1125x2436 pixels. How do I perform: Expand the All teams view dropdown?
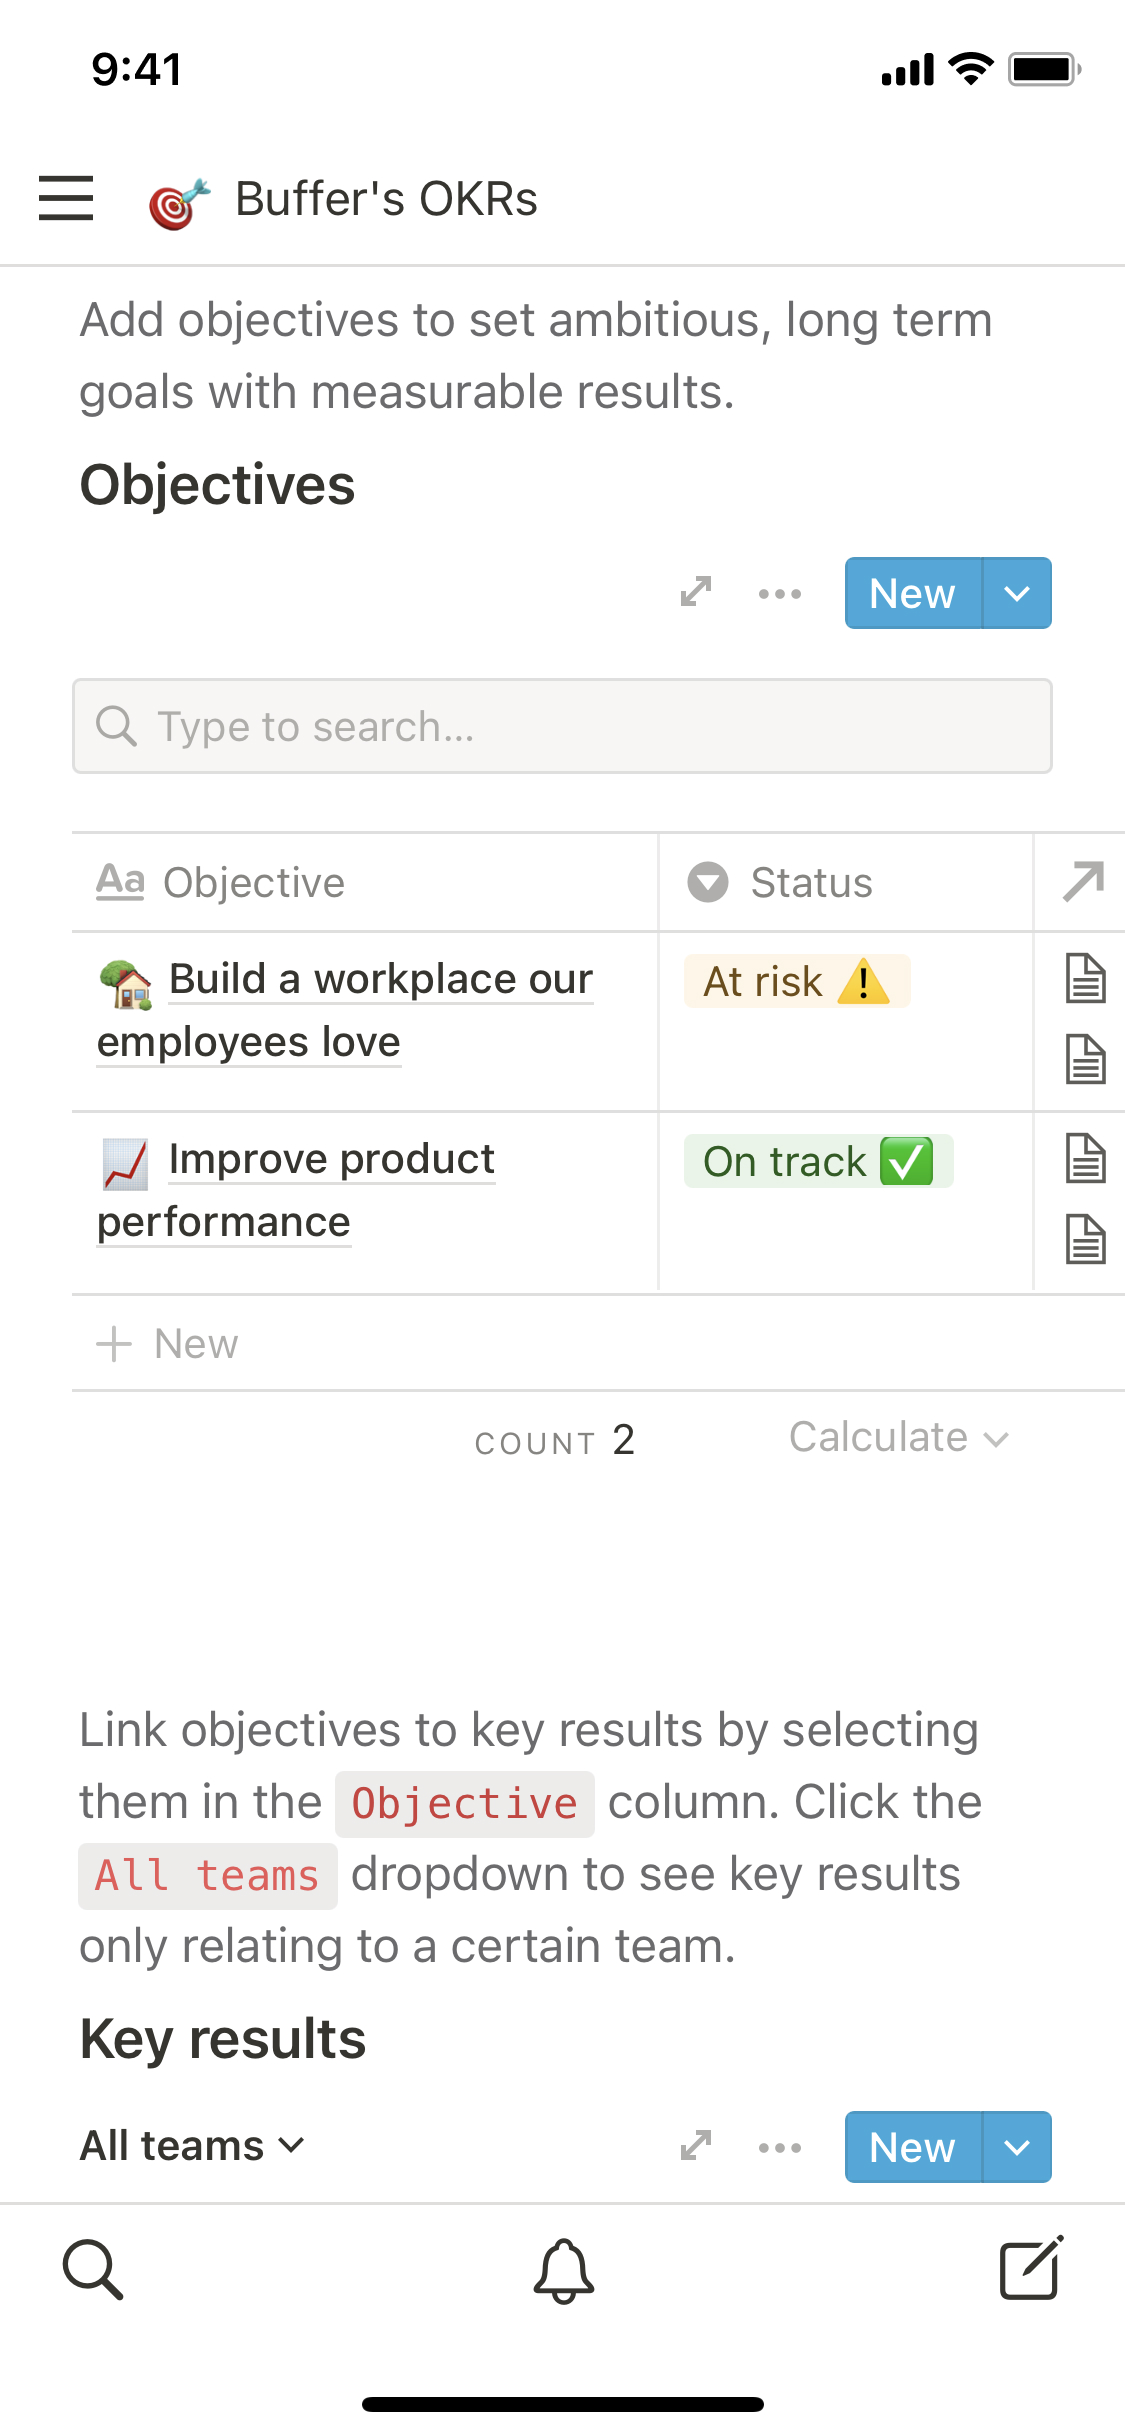(x=192, y=2146)
